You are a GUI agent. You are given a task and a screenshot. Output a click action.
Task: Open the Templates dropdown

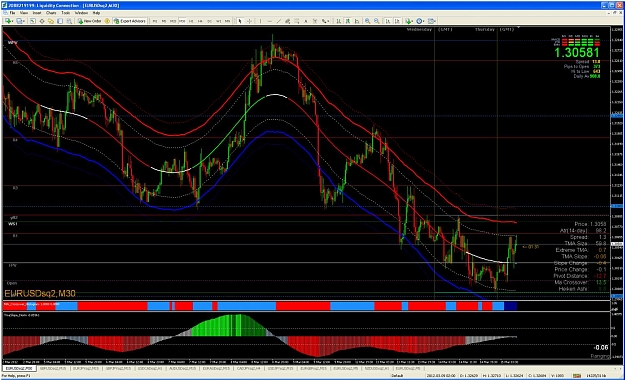(432, 21)
